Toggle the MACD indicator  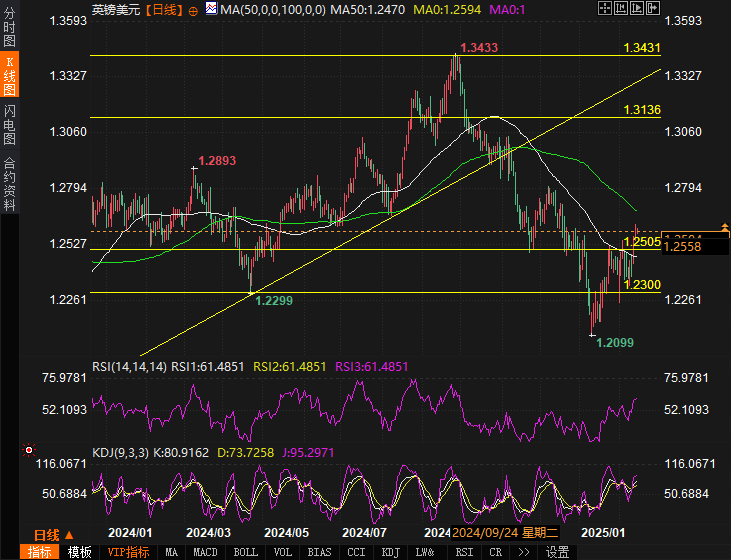(x=205, y=552)
